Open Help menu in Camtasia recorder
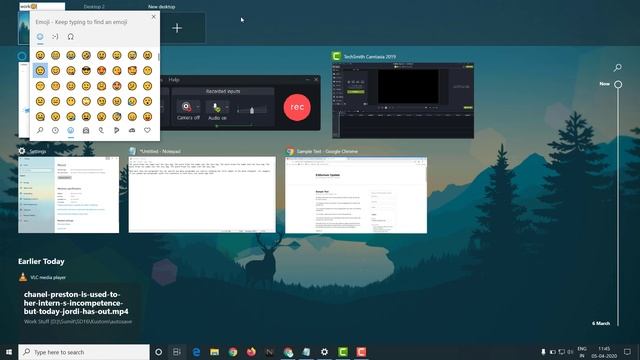Viewport: 640px width, 360px height. pyautogui.click(x=174, y=80)
